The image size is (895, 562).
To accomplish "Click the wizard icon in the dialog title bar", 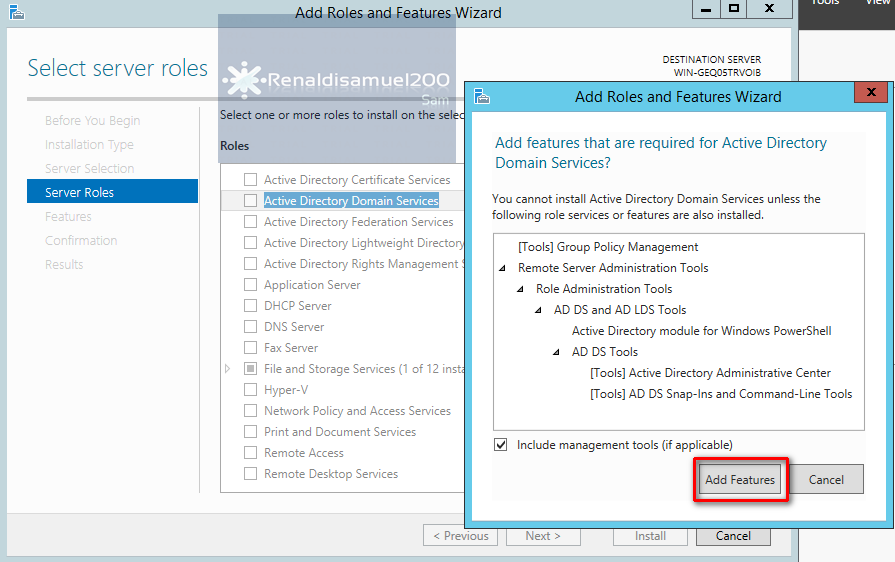I will tap(482, 96).
